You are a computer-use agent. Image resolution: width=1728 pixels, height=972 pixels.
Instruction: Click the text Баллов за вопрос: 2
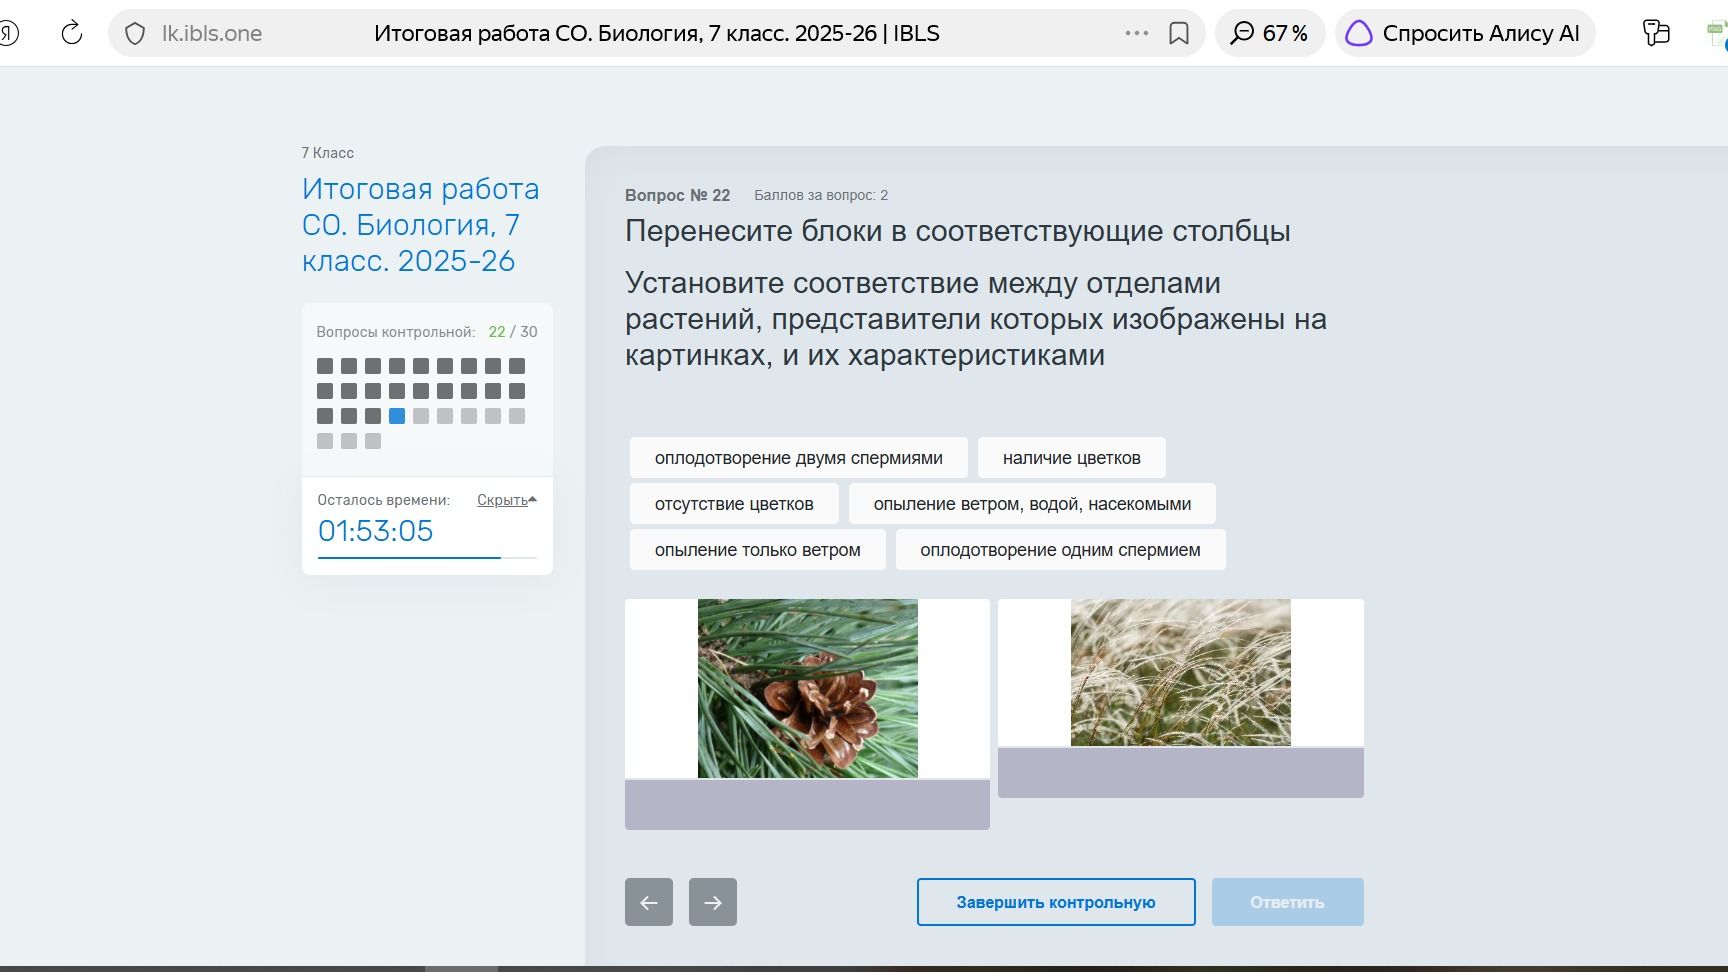(x=821, y=195)
